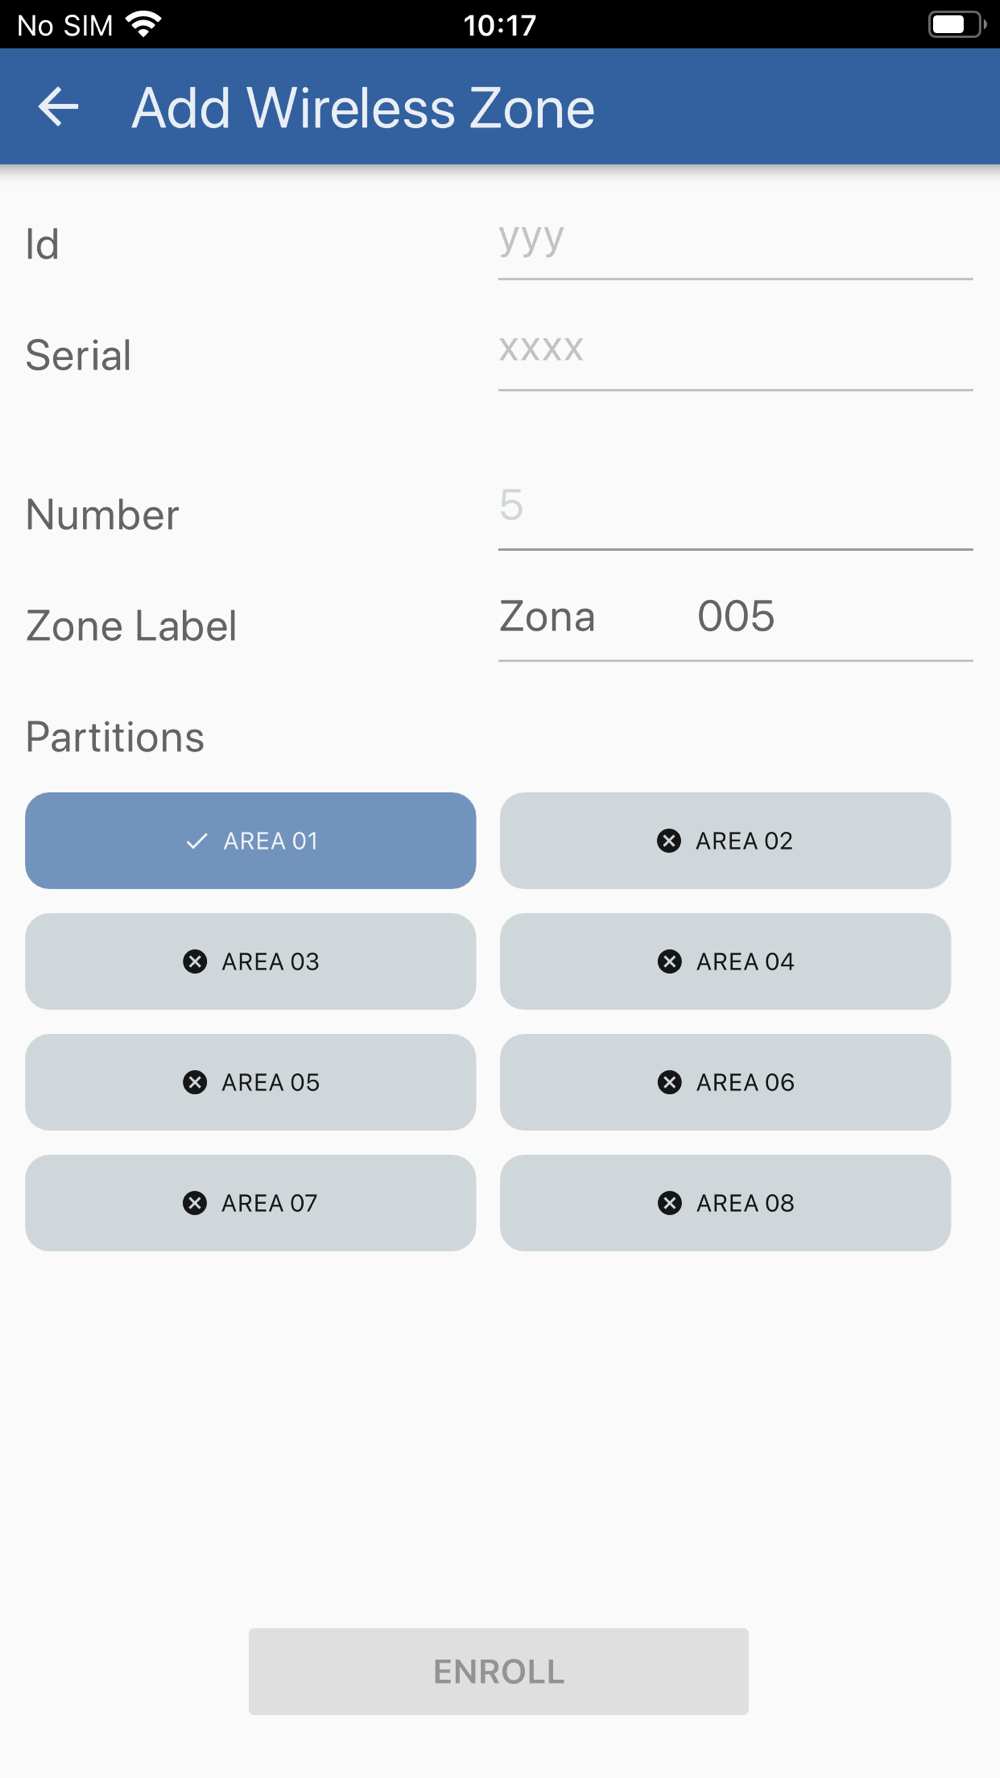Click the X icon on AREA 07
This screenshot has width=1000, height=1778.
click(x=195, y=1203)
